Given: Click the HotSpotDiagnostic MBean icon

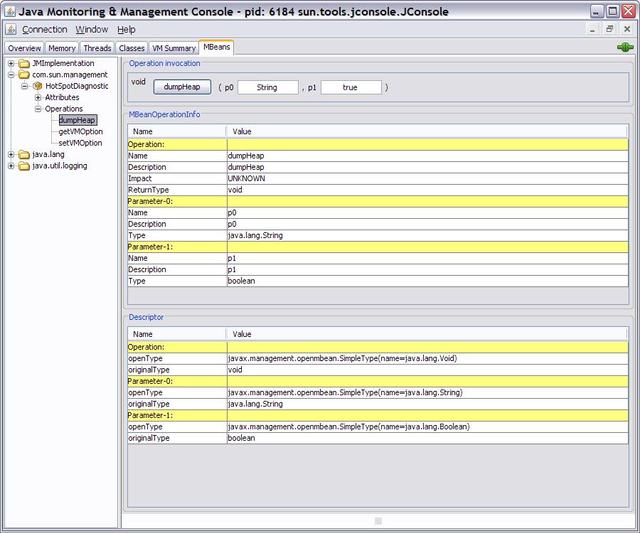Looking at the screenshot, I should [x=38, y=87].
